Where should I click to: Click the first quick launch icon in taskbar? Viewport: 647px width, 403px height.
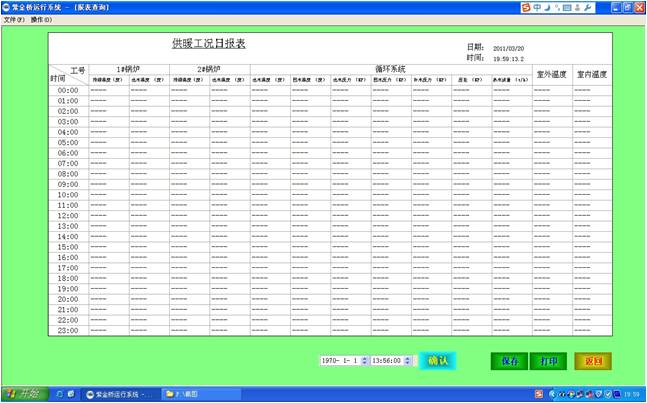coord(58,394)
